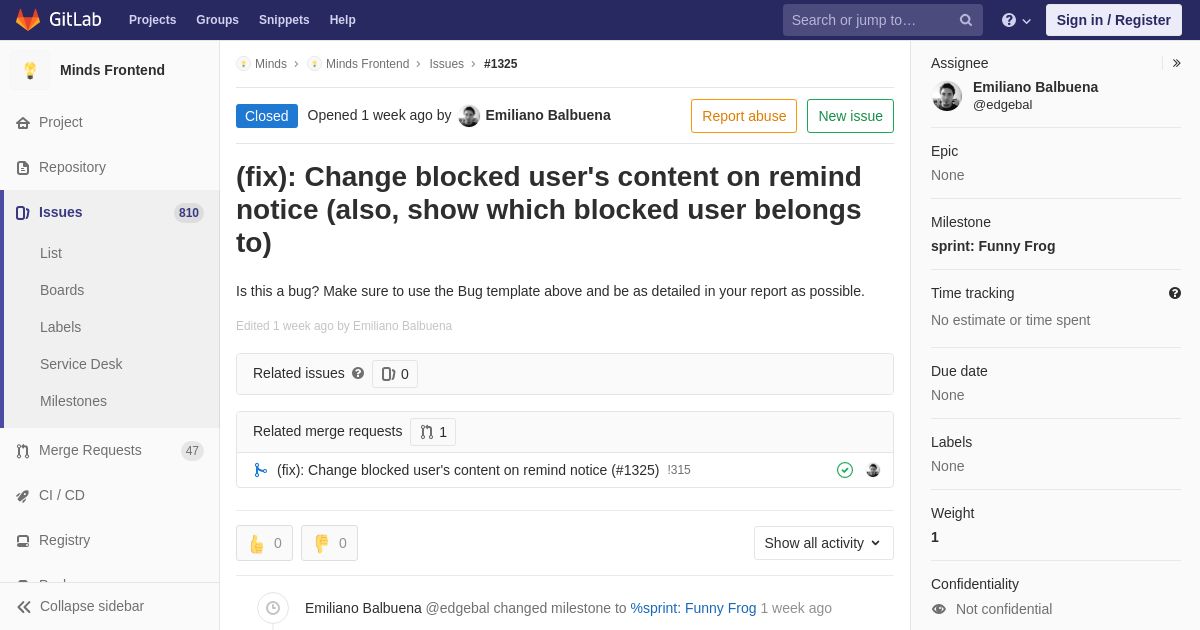Open the Projects menu
Image resolution: width=1200 pixels, height=630 pixels.
tap(152, 20)
